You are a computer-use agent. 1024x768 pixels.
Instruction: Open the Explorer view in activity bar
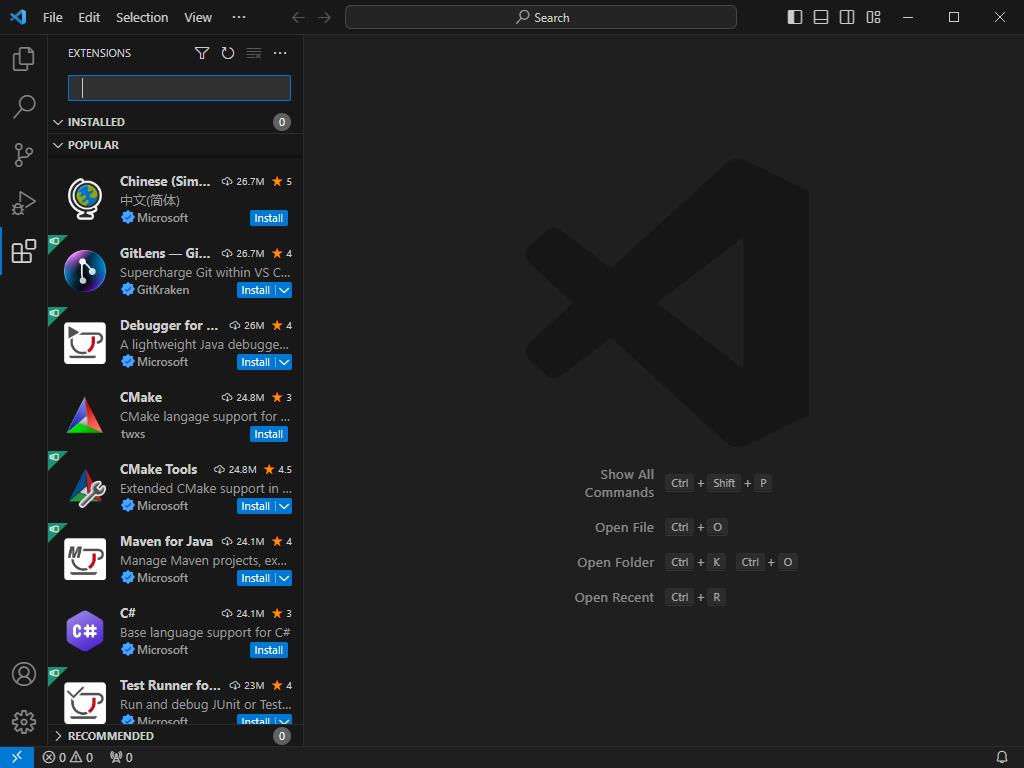pyautogui.click(x=24, y=59)
